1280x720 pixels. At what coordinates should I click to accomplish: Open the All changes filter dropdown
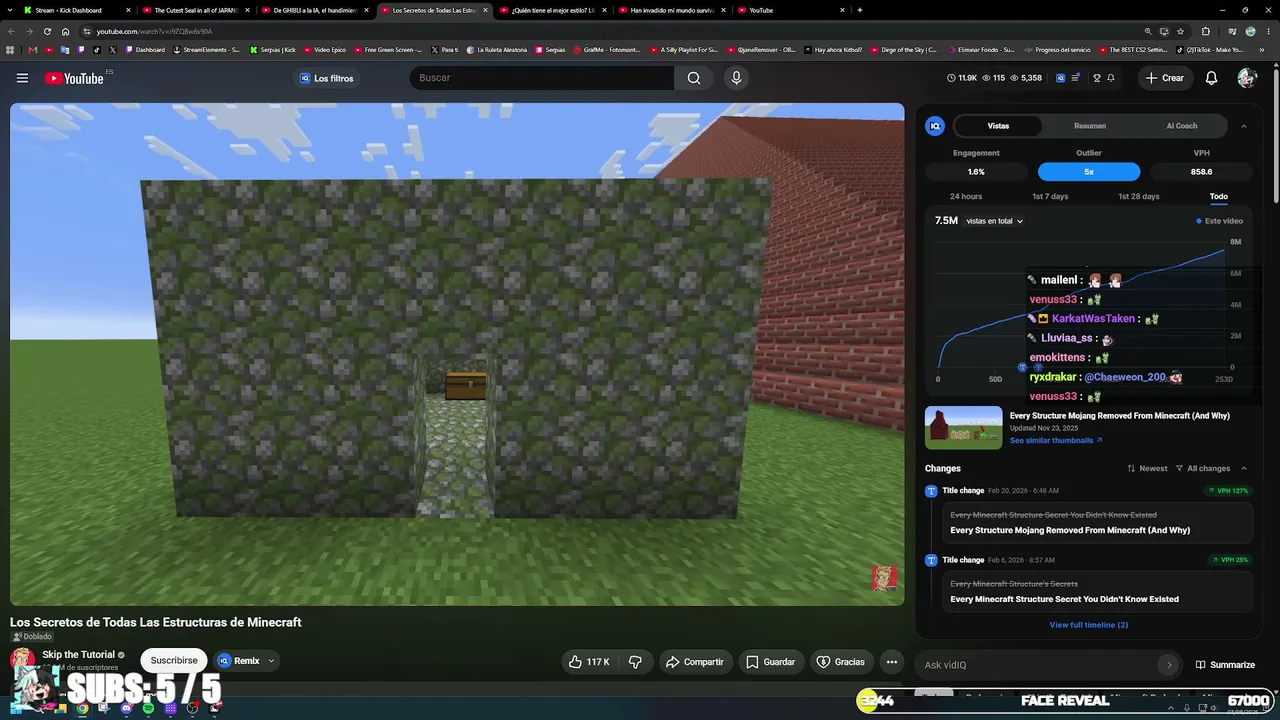(x=1203, y=469)
